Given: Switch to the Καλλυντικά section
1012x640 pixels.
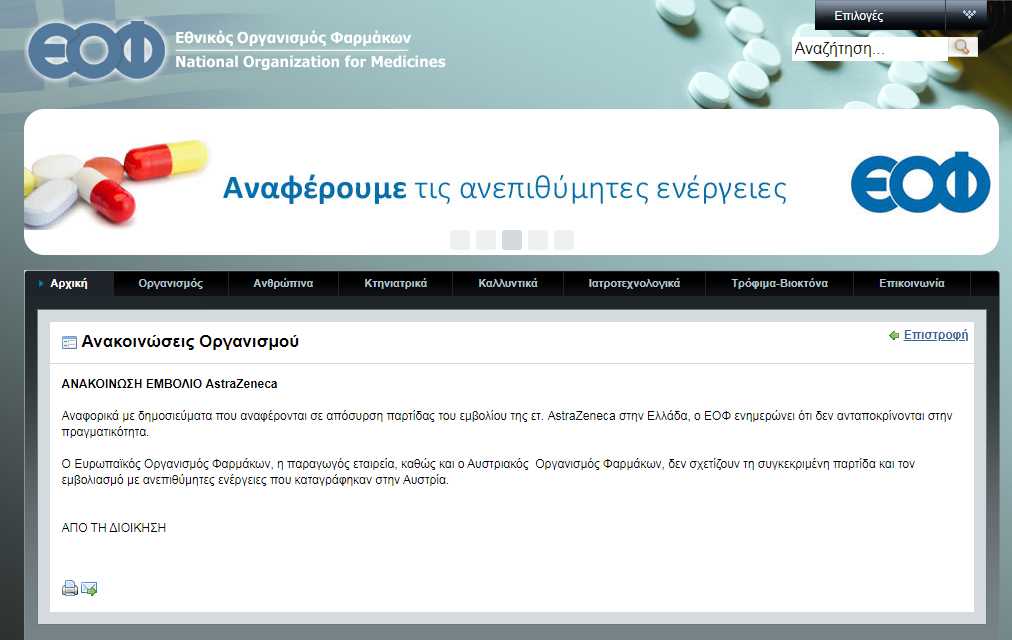Looking at the screenshot, I should click(508, 283).
